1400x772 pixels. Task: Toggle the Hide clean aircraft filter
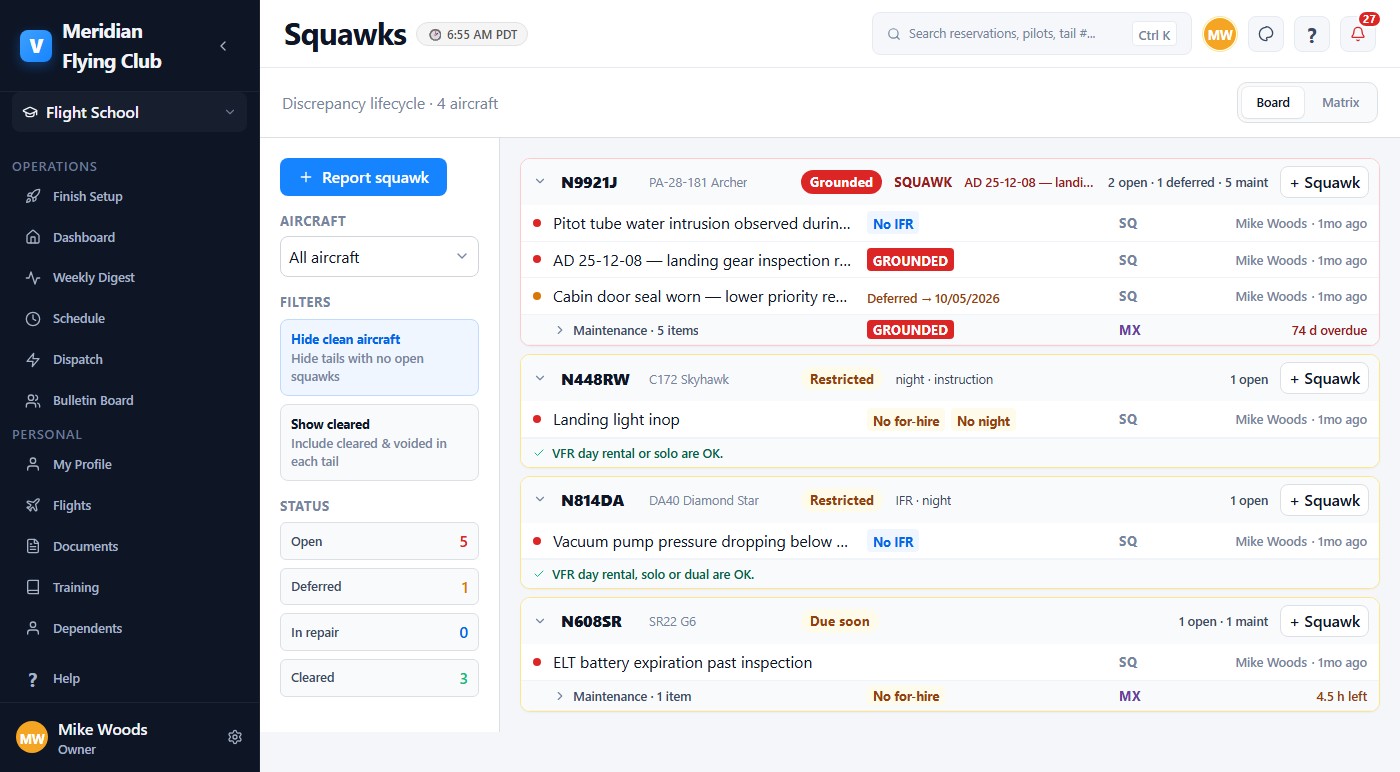379,357
